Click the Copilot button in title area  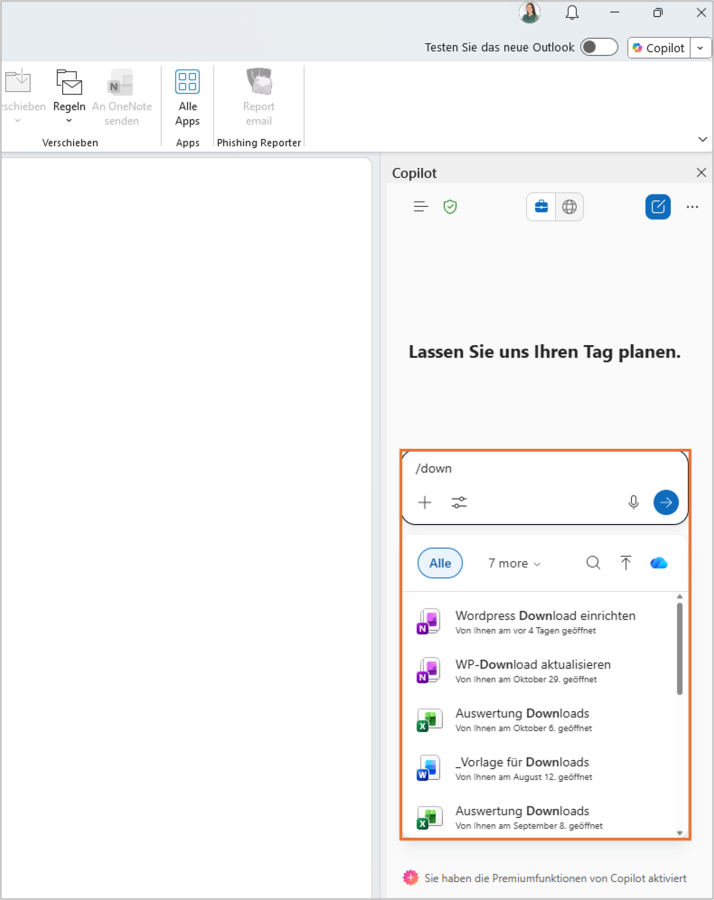[659, 48]
